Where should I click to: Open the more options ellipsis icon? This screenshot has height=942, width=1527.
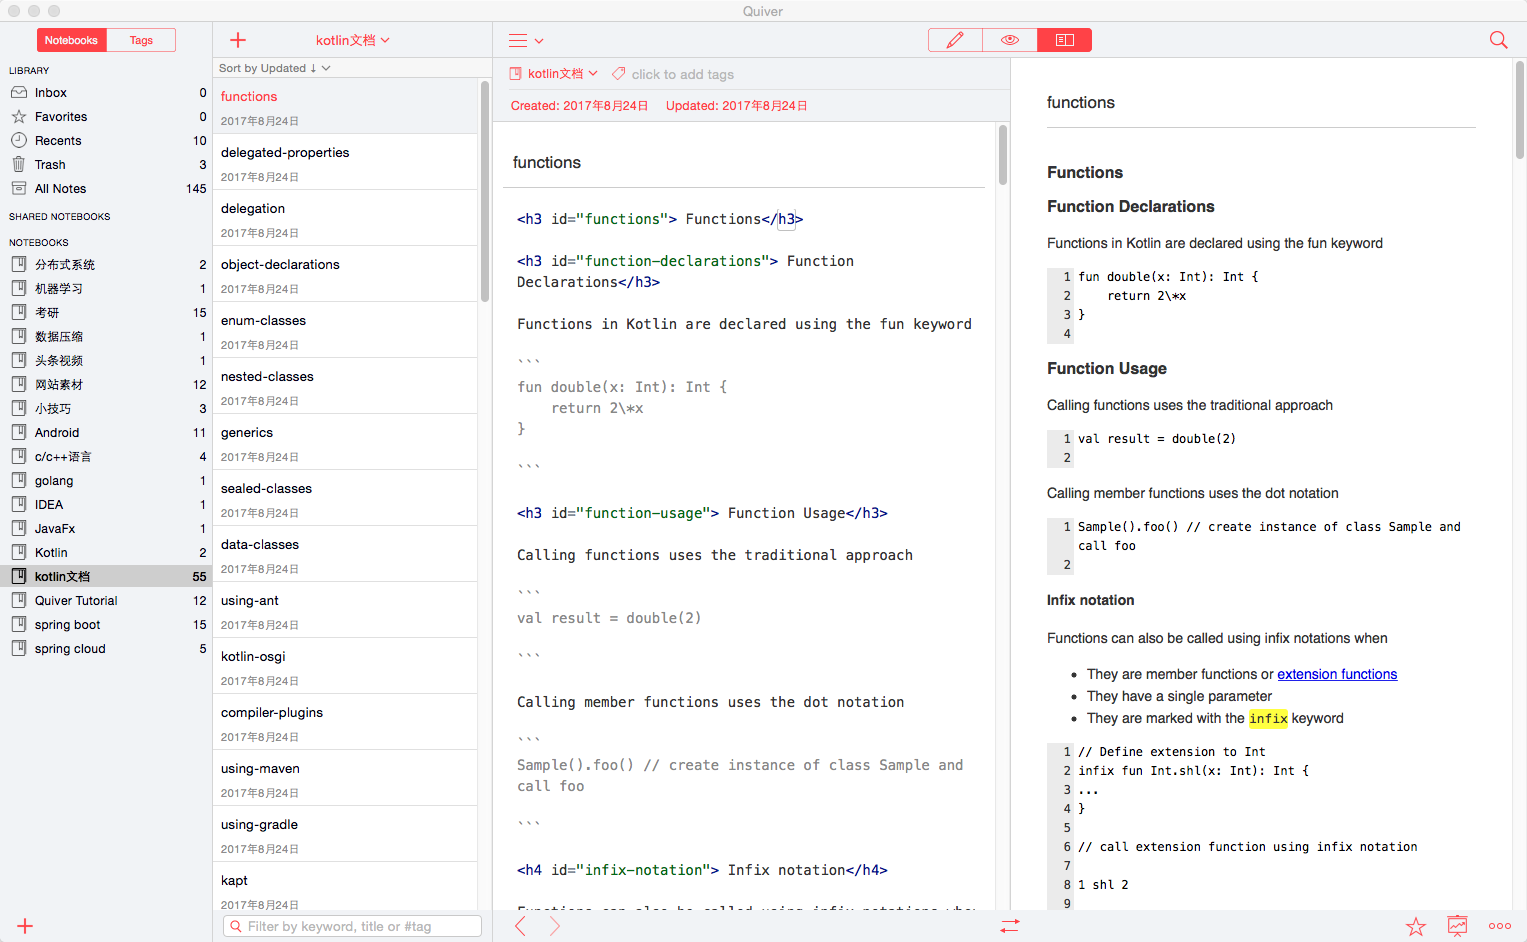coord(1500,926)
